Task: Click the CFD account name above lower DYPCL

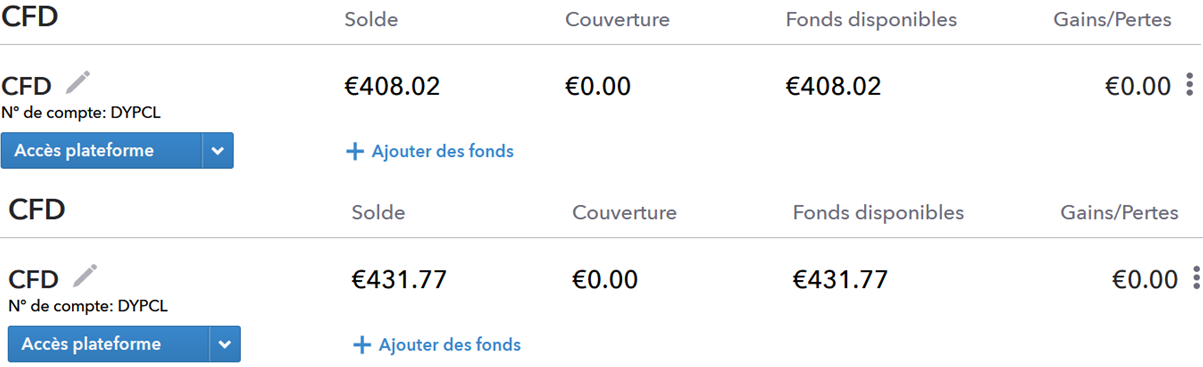Action: pos(33,279)
